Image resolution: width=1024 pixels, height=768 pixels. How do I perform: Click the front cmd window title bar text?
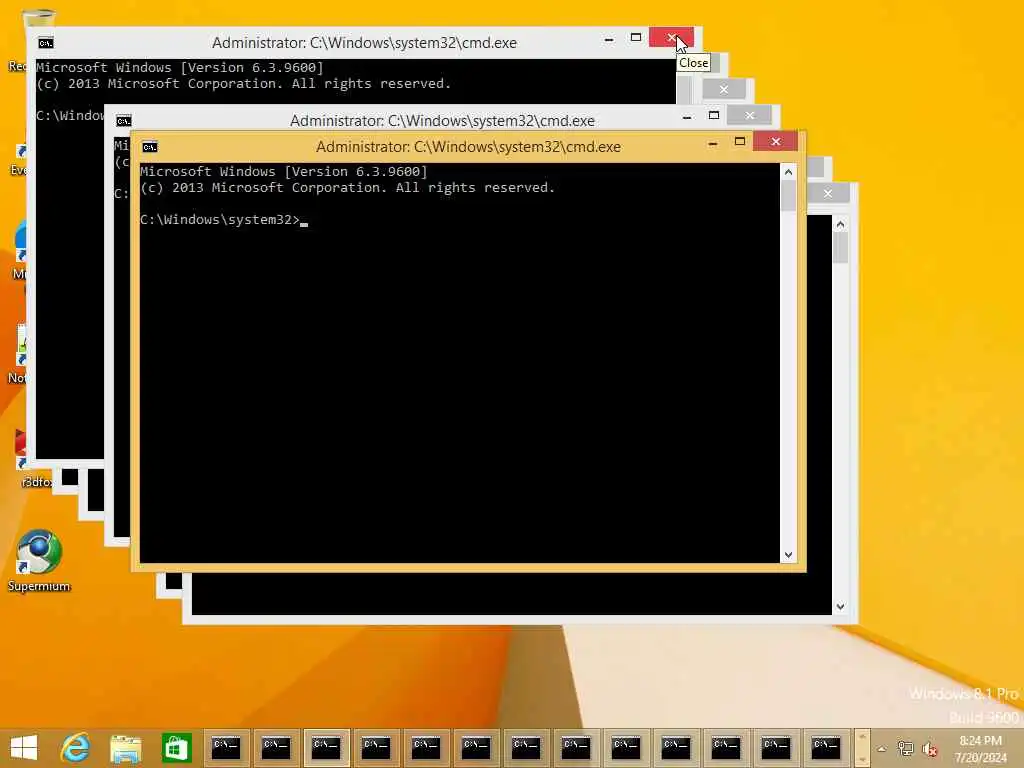point(468,147)
